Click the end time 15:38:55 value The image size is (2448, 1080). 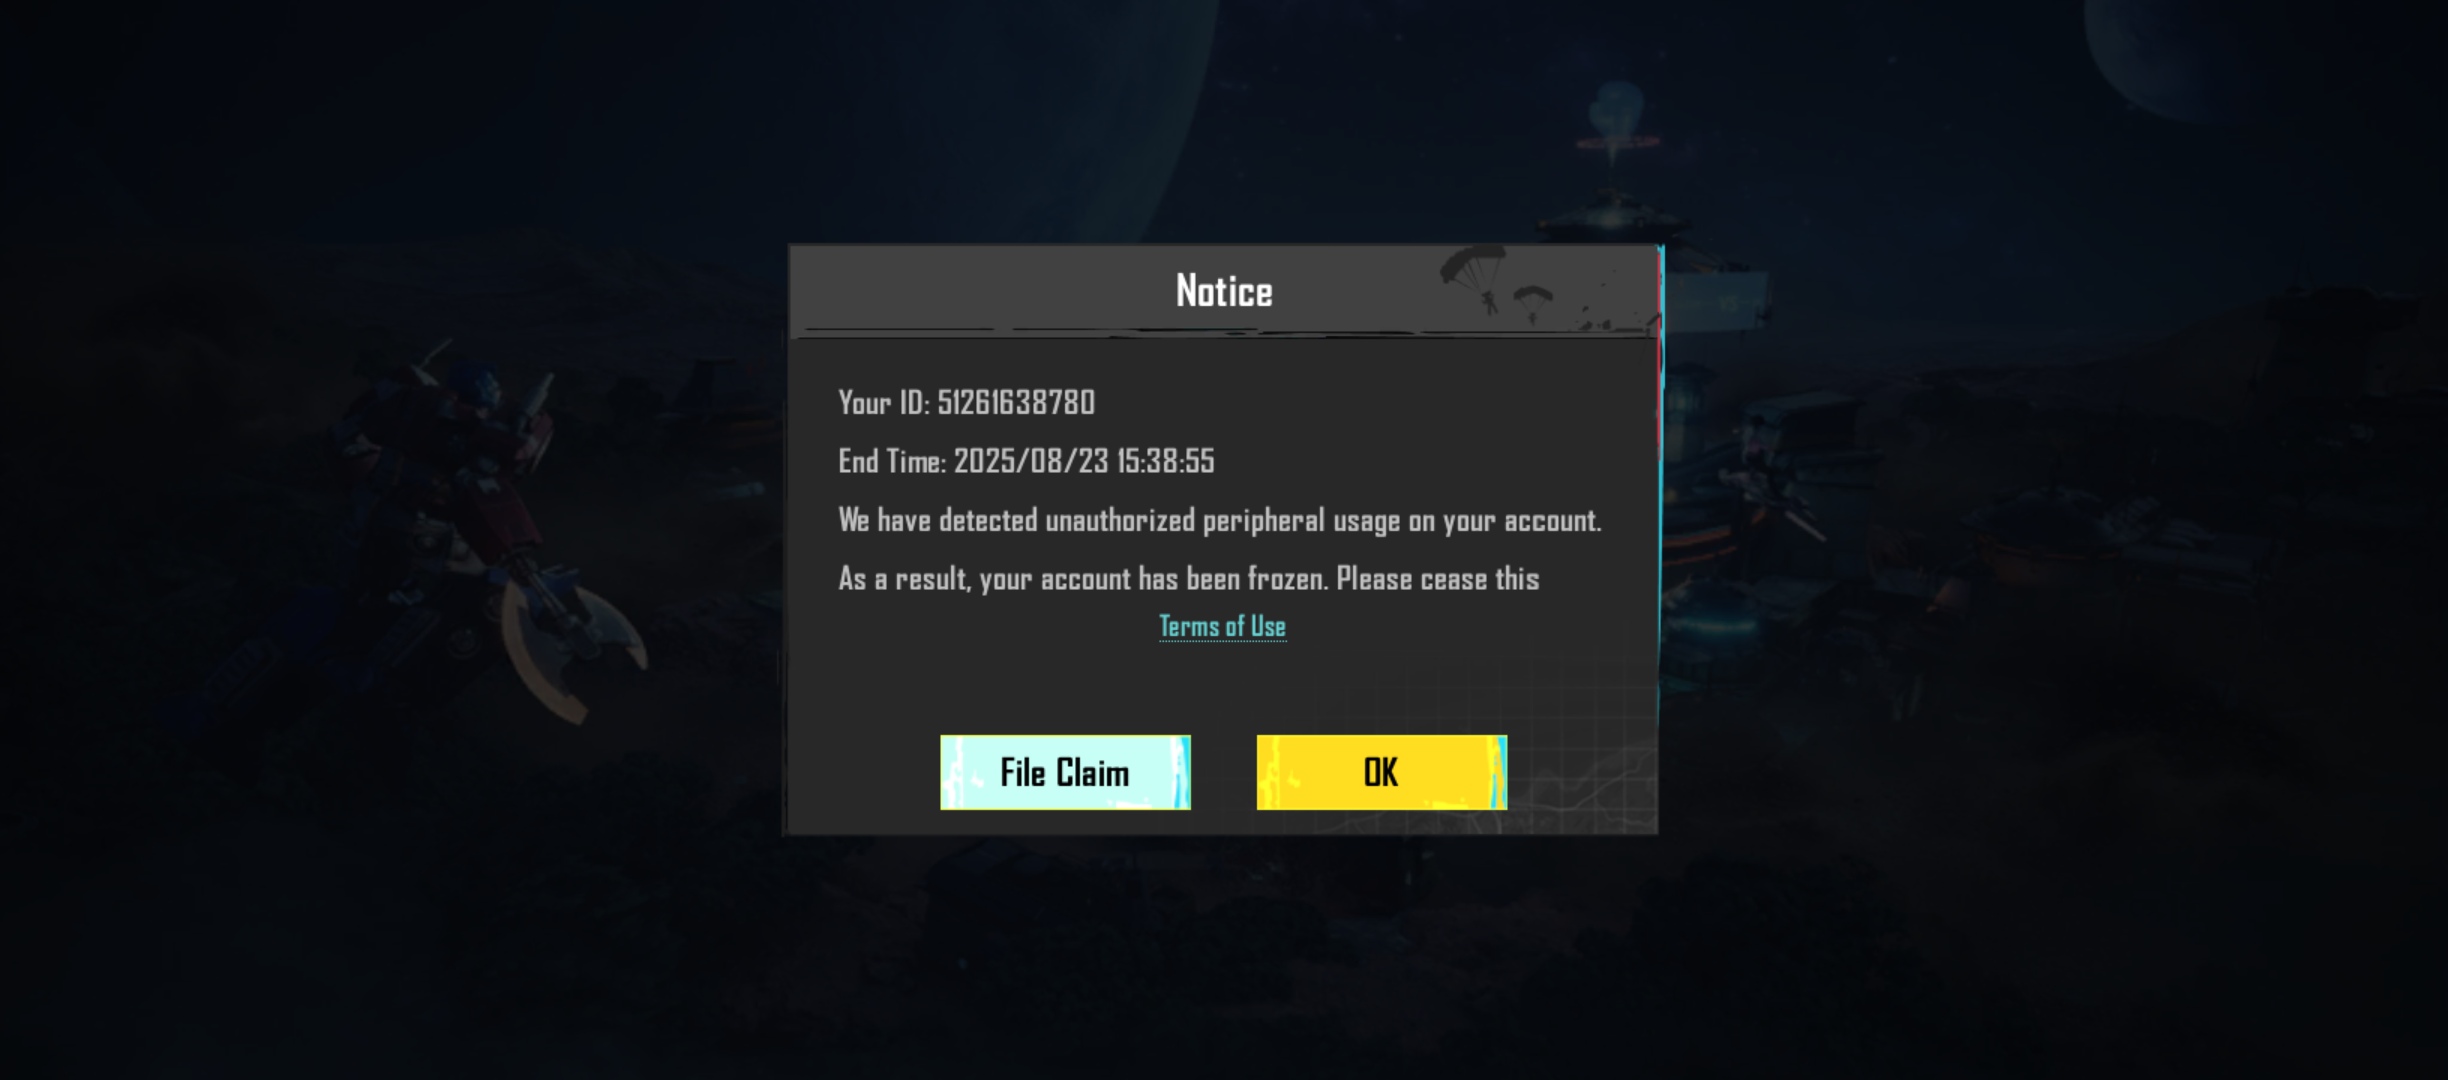(x=1165, y=461)
